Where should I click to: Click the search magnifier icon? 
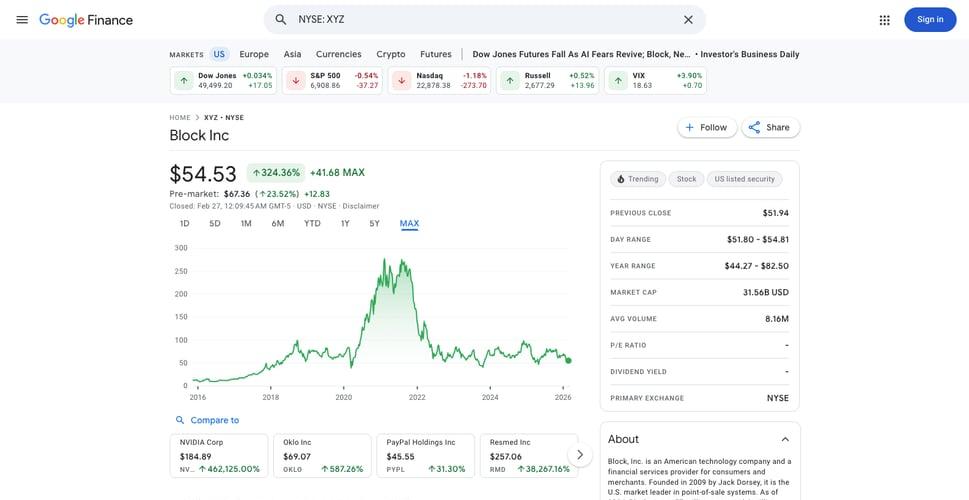[281, 20]
